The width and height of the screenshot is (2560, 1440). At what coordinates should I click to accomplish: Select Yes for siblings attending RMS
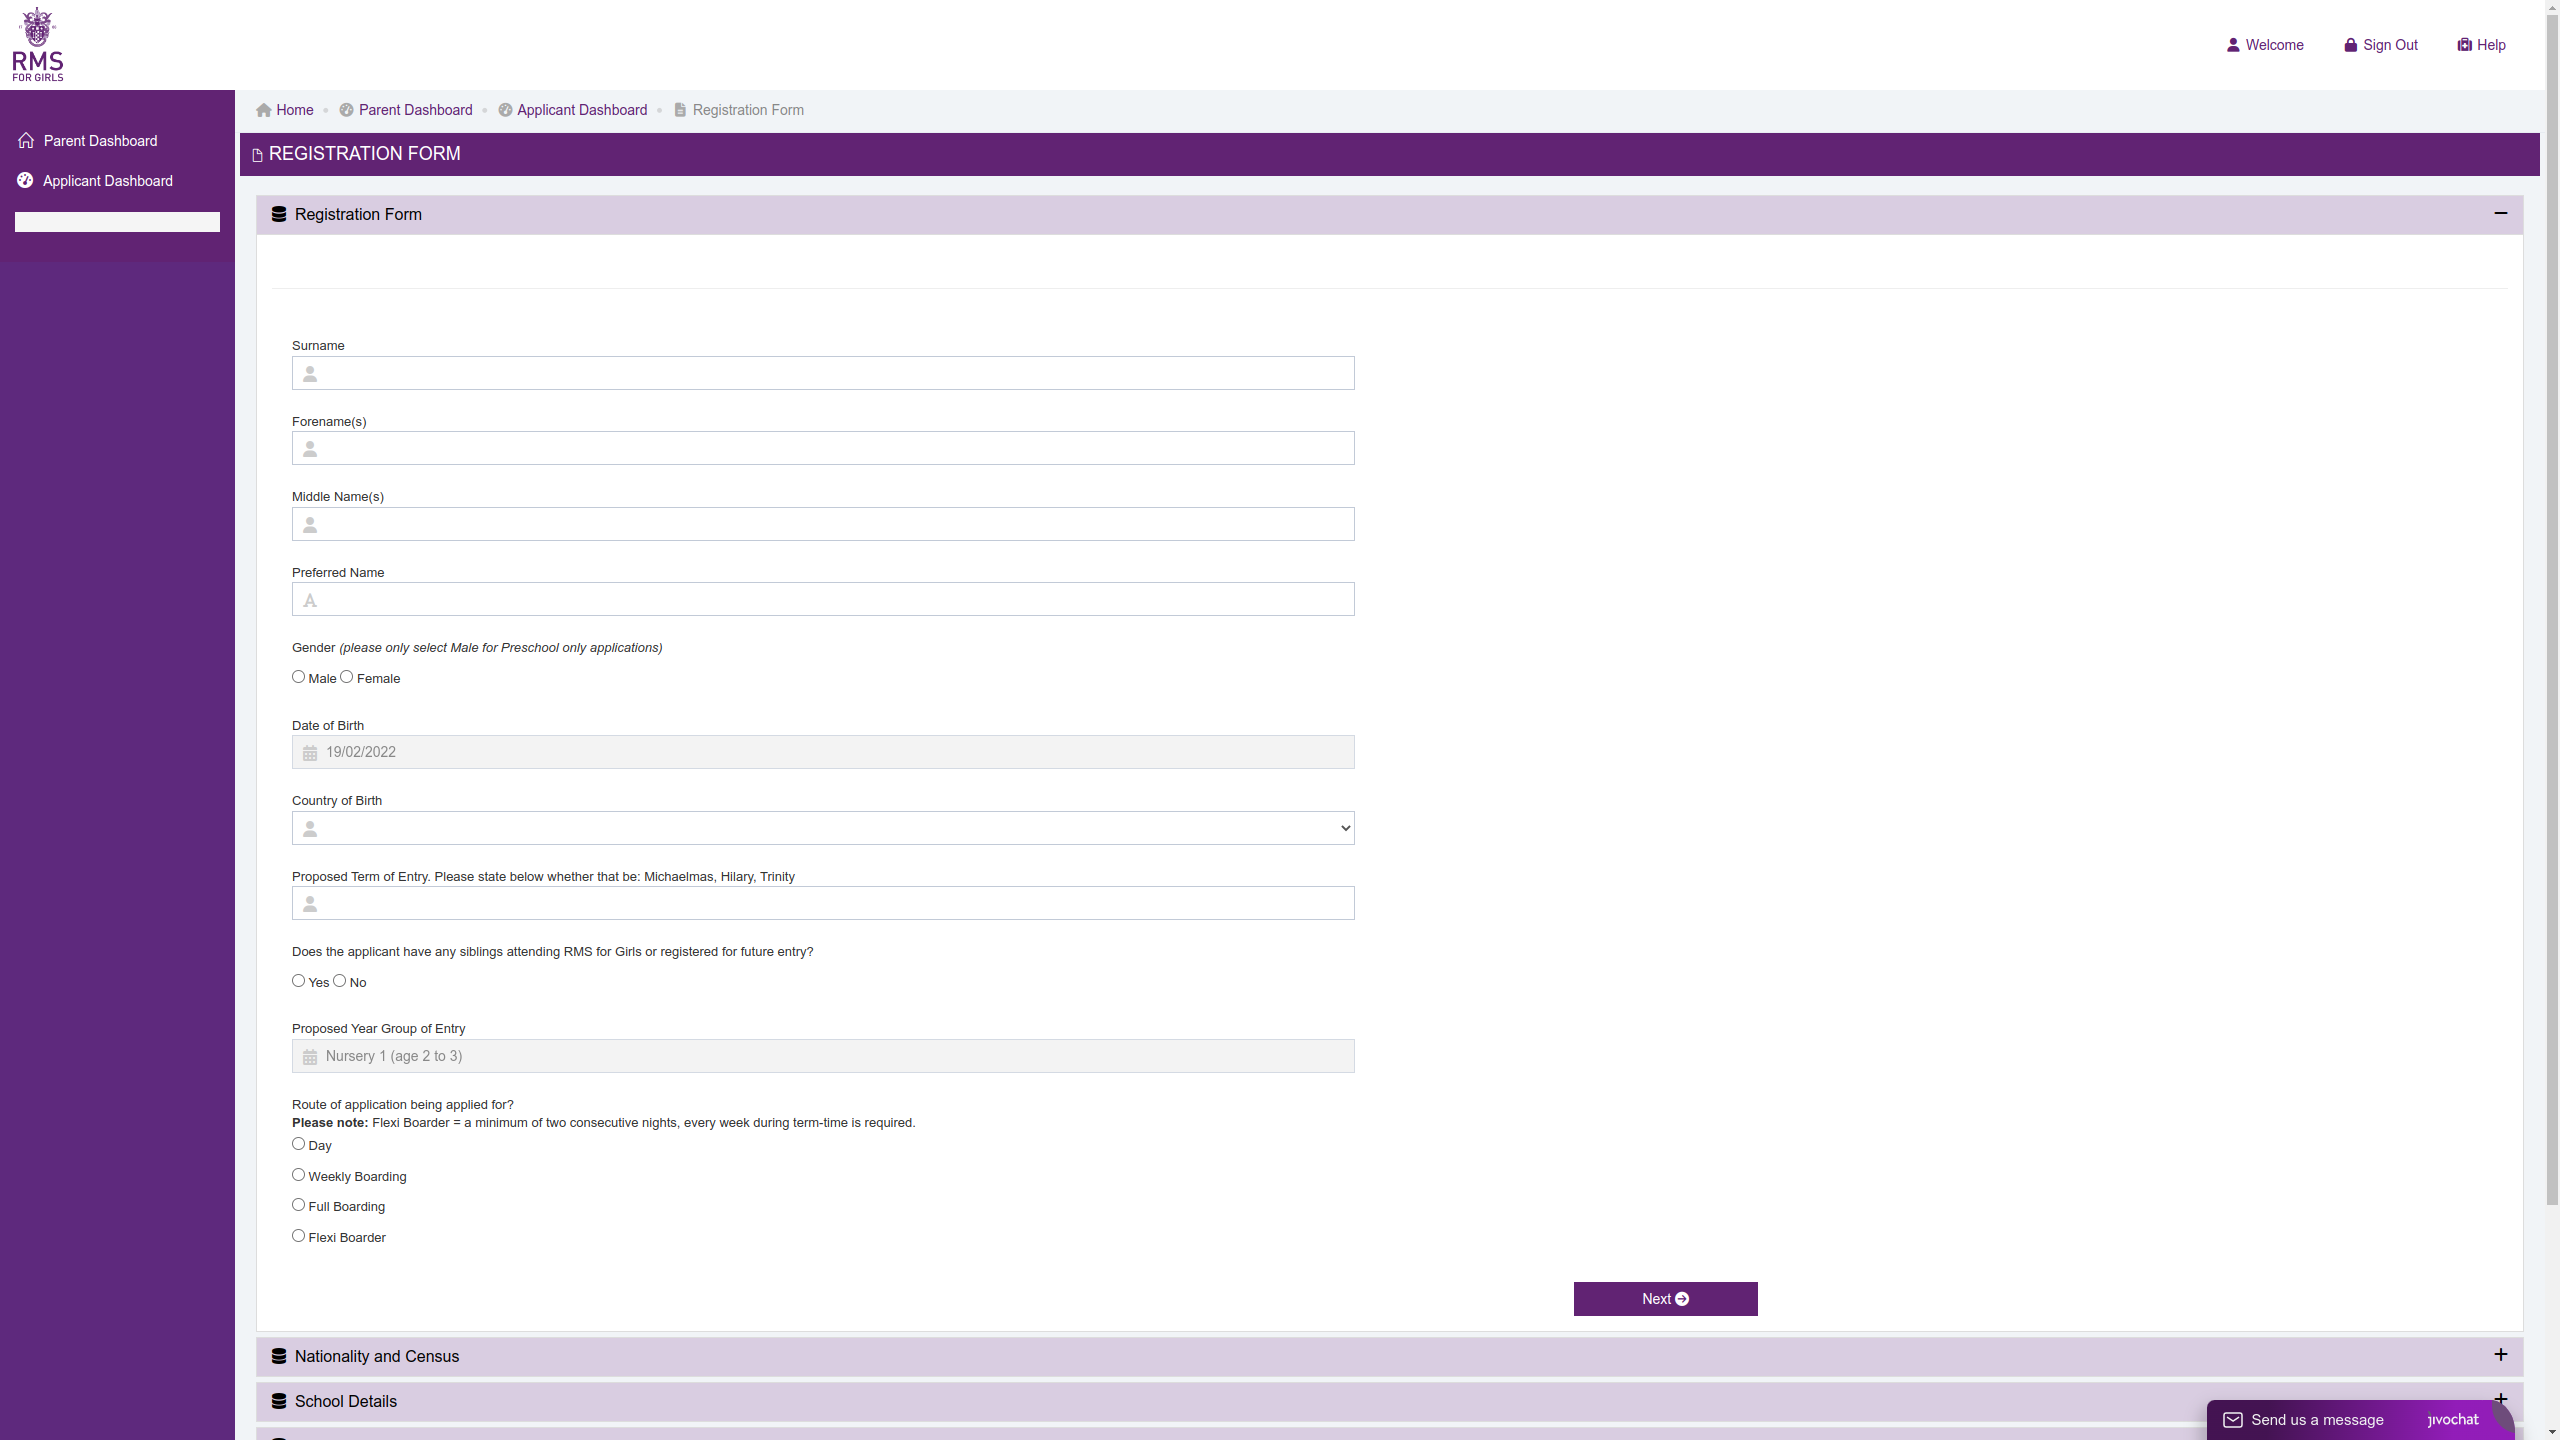pos(299,979)
